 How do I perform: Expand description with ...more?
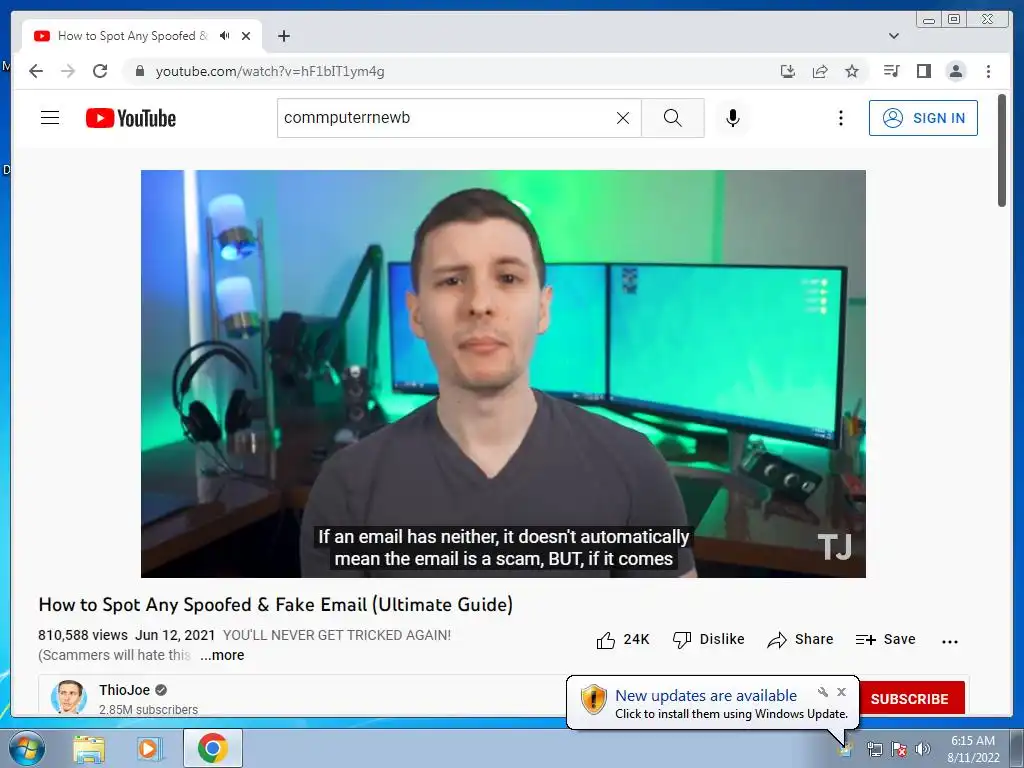222,655
